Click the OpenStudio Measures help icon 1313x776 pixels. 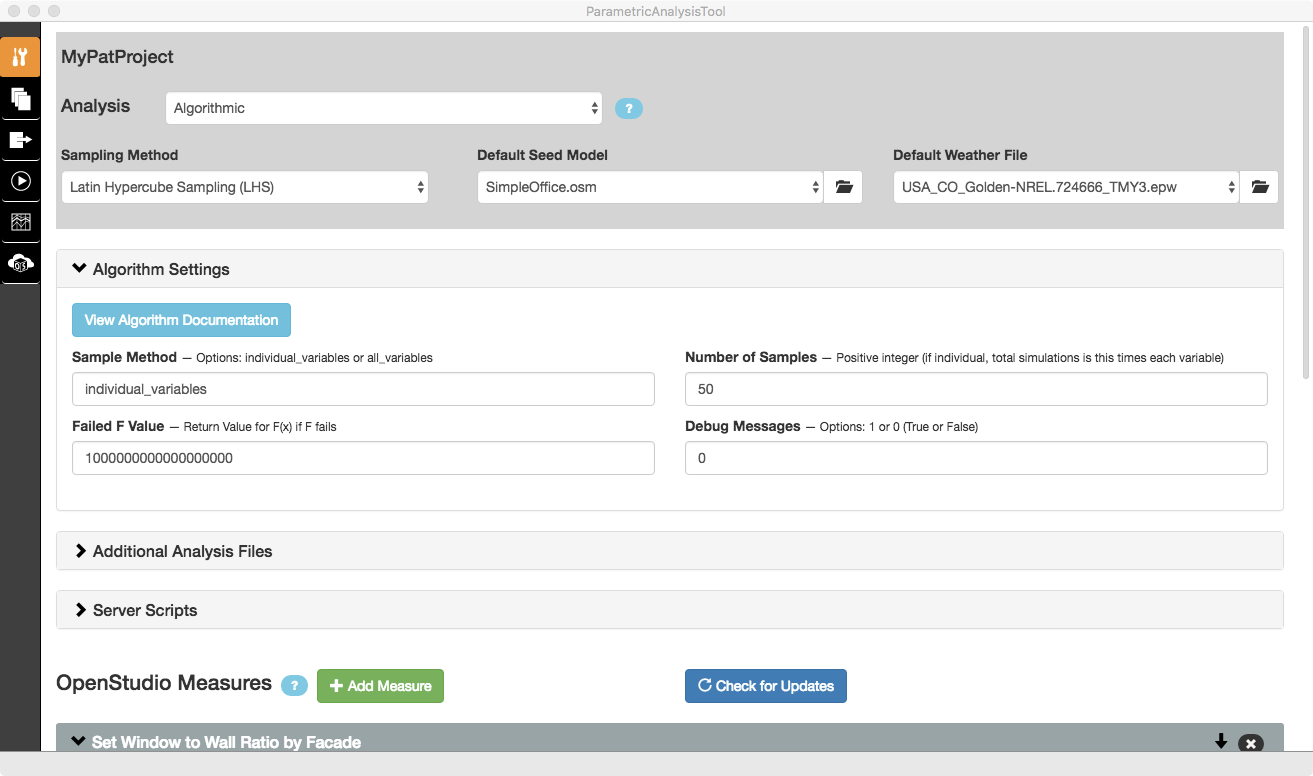coord(294,686)
